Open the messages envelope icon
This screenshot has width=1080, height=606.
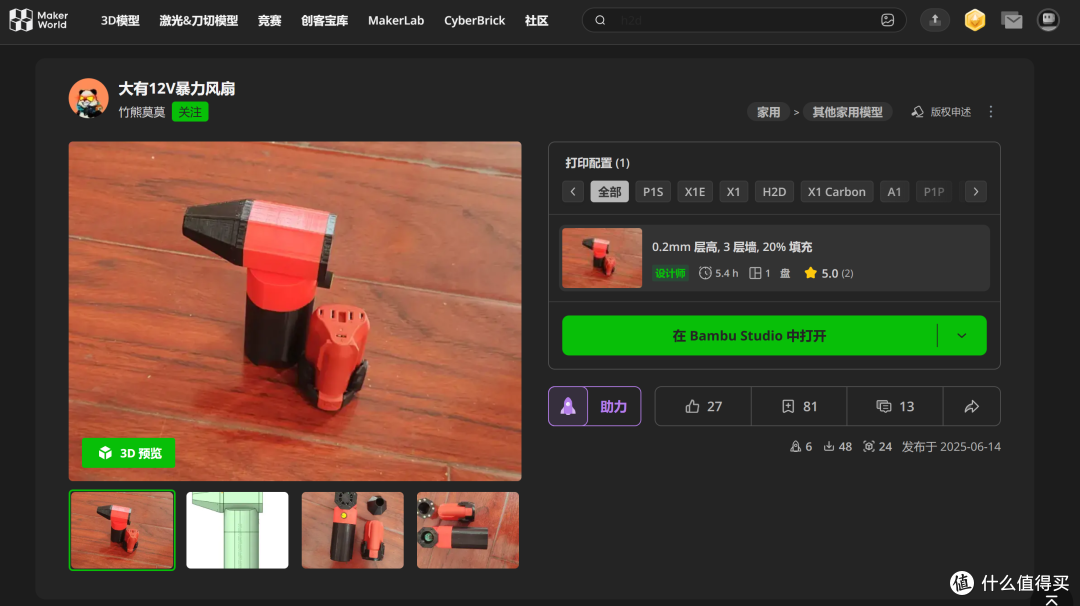[1012, 21]
